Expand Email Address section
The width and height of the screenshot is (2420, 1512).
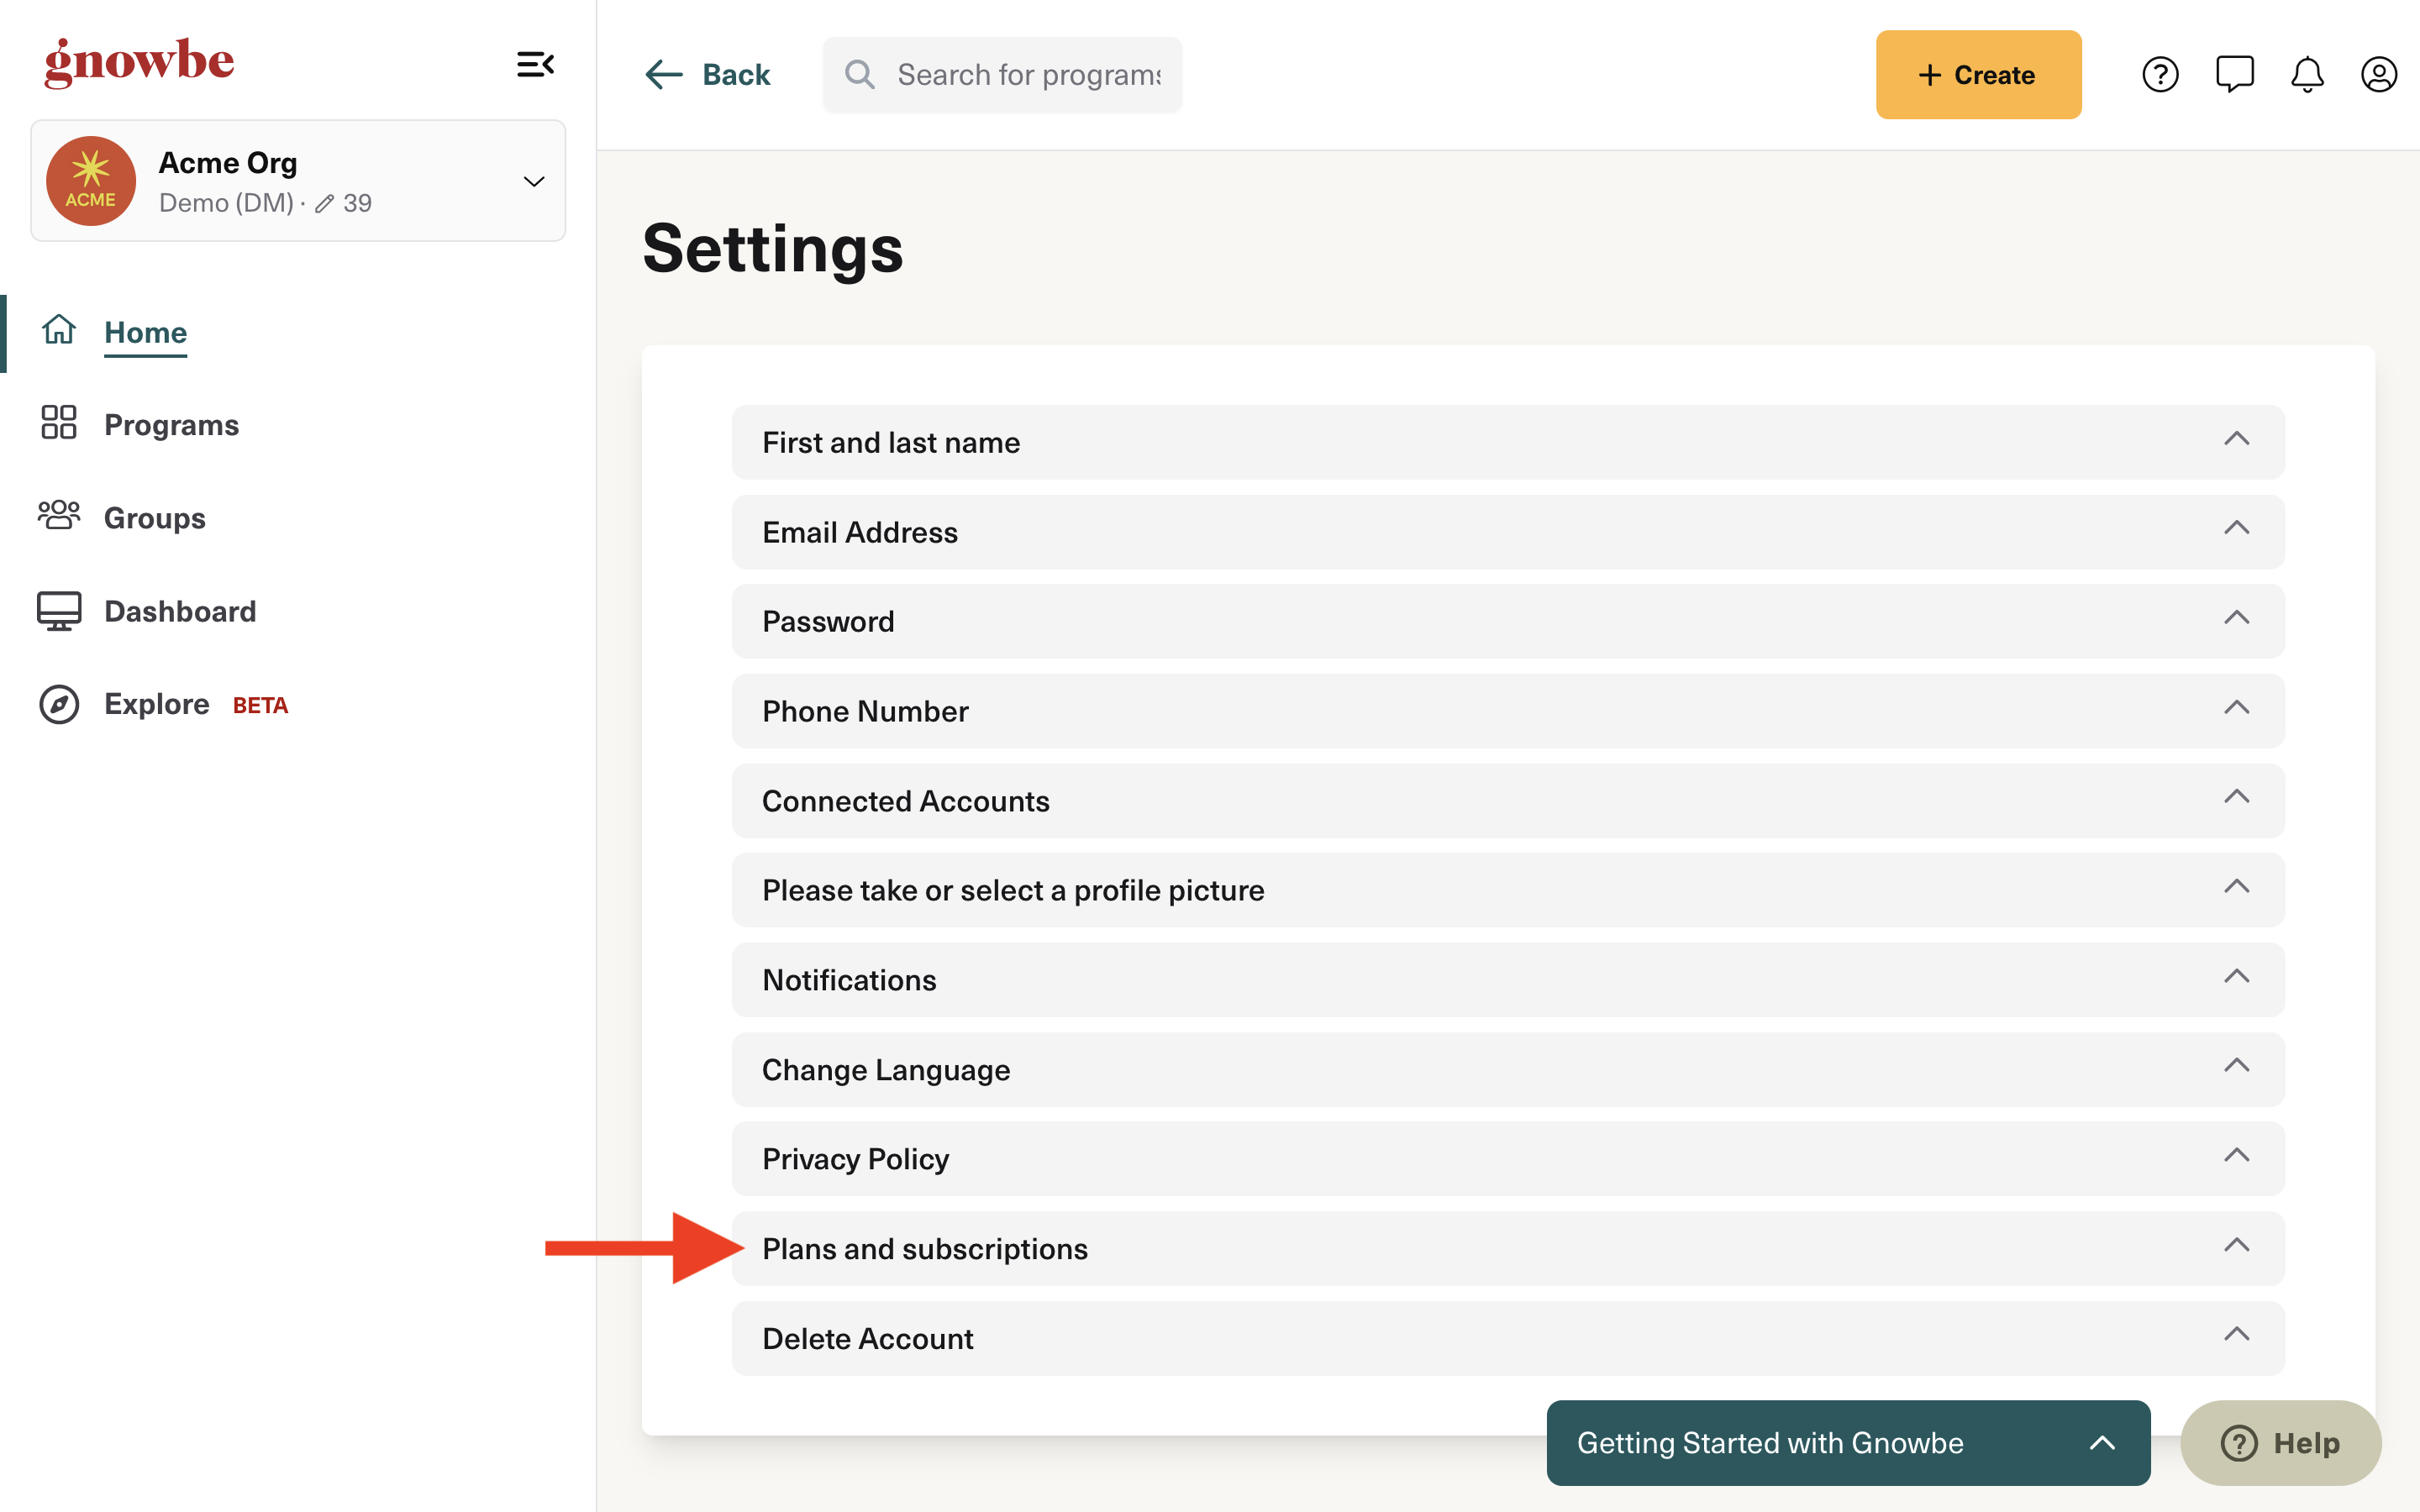(x=1508, y=532)
